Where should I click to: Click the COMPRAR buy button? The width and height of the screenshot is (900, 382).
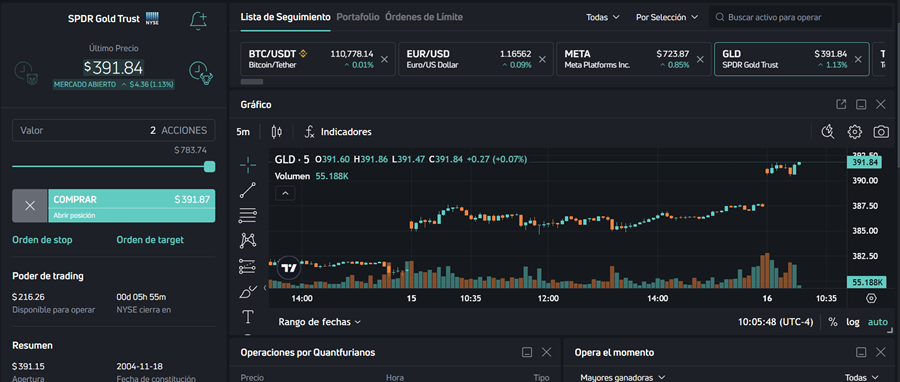[x=131, y=206]
